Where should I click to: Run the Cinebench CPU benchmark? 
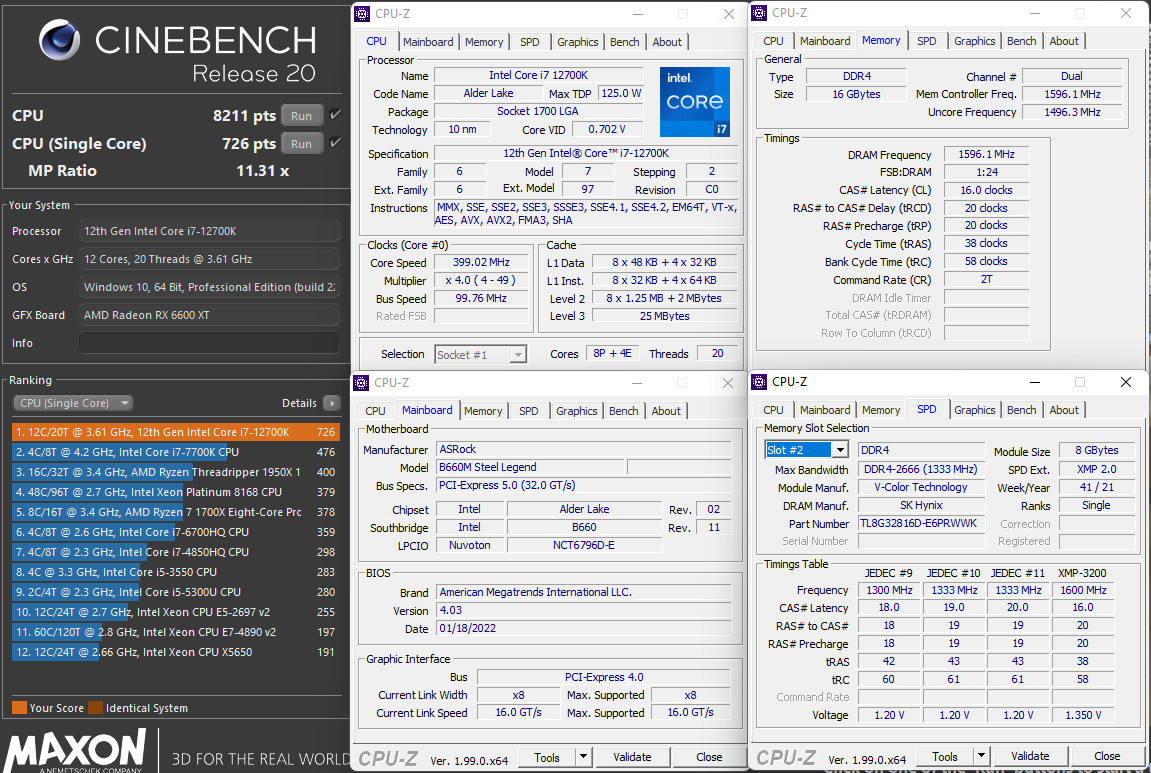tap(301, 115)
